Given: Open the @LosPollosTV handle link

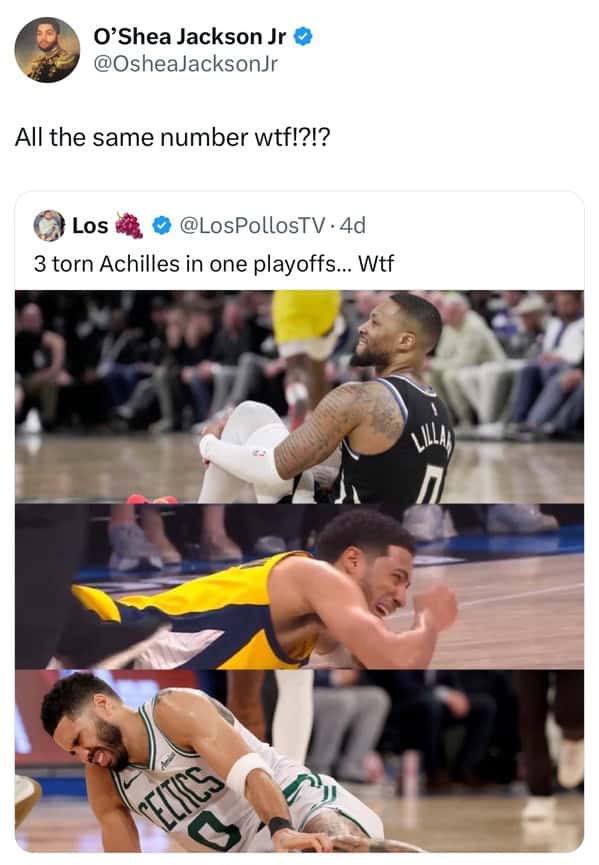Looking at the screenshot, I should (252, 225).
